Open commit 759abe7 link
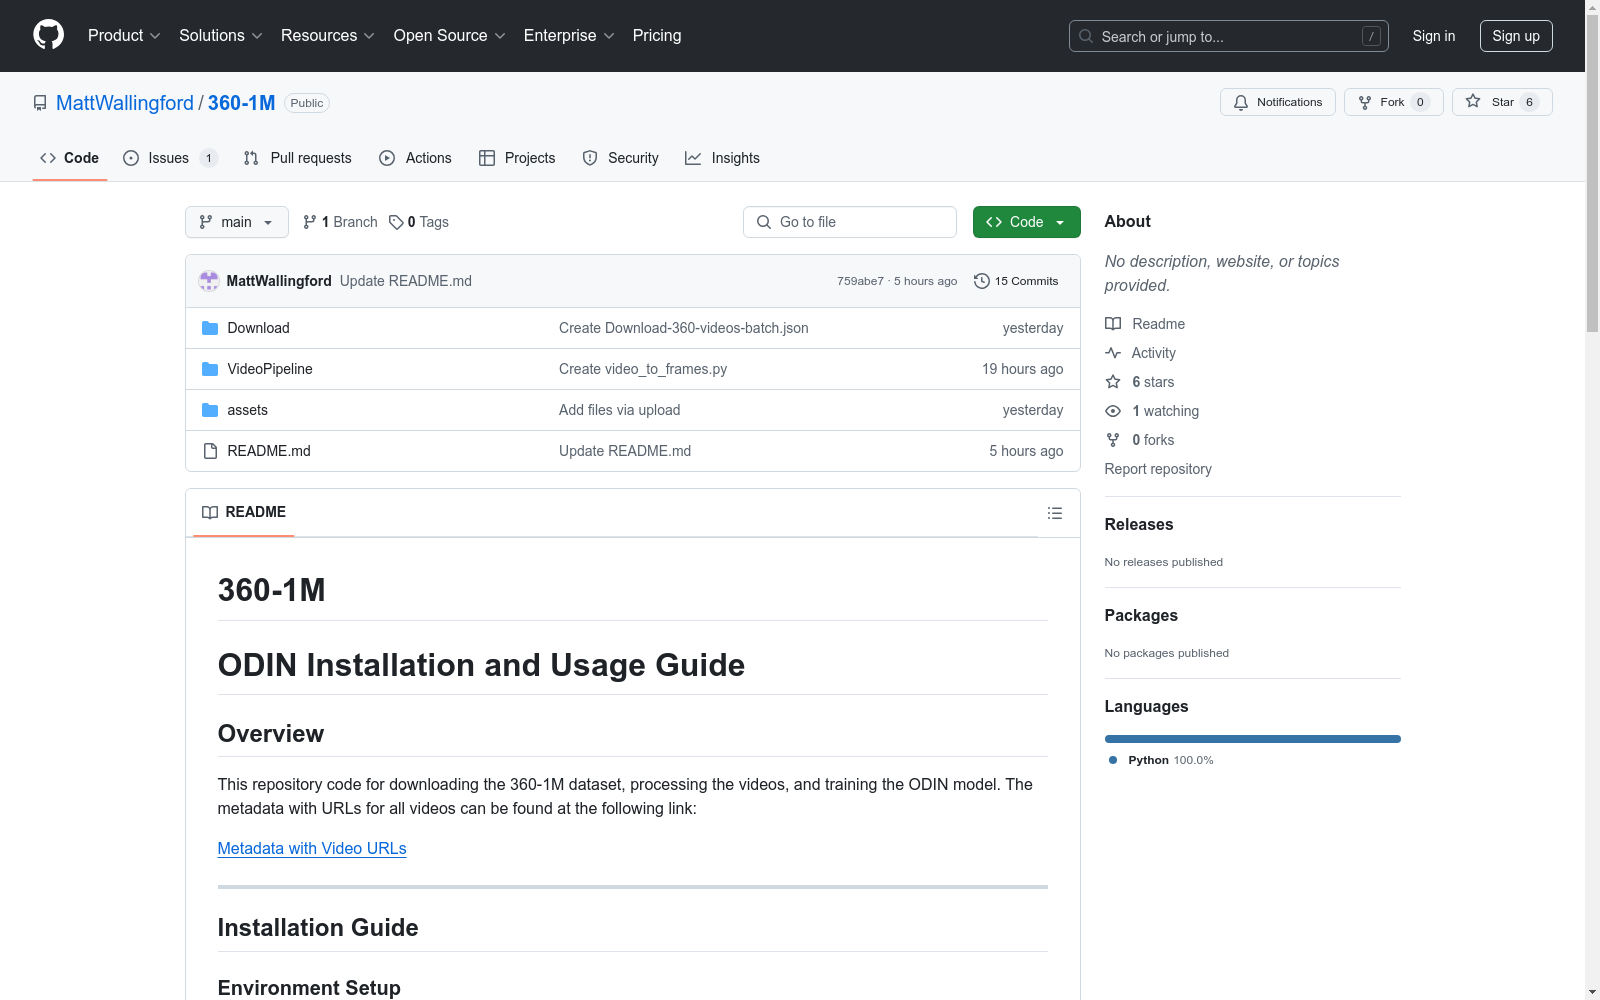1600x1000 pixels. pos(860,281)
